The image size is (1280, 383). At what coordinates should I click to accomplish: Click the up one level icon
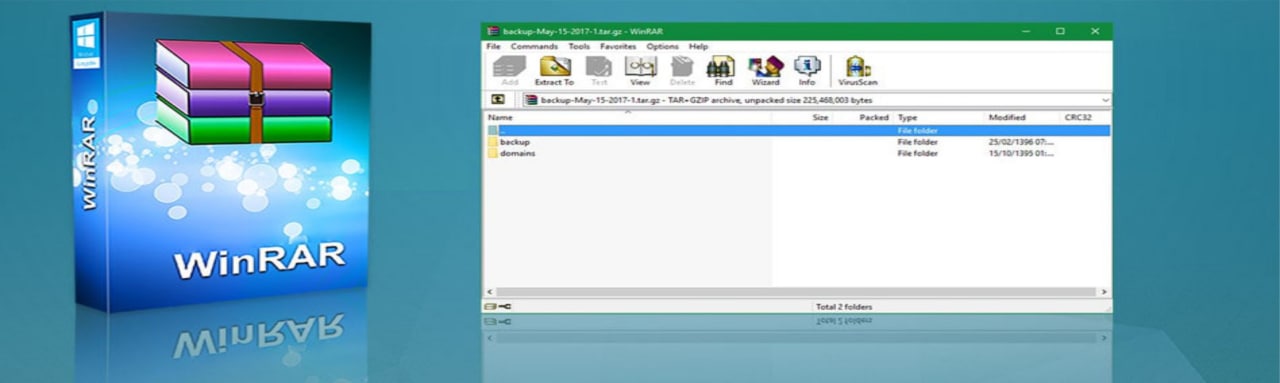[498, 100]
